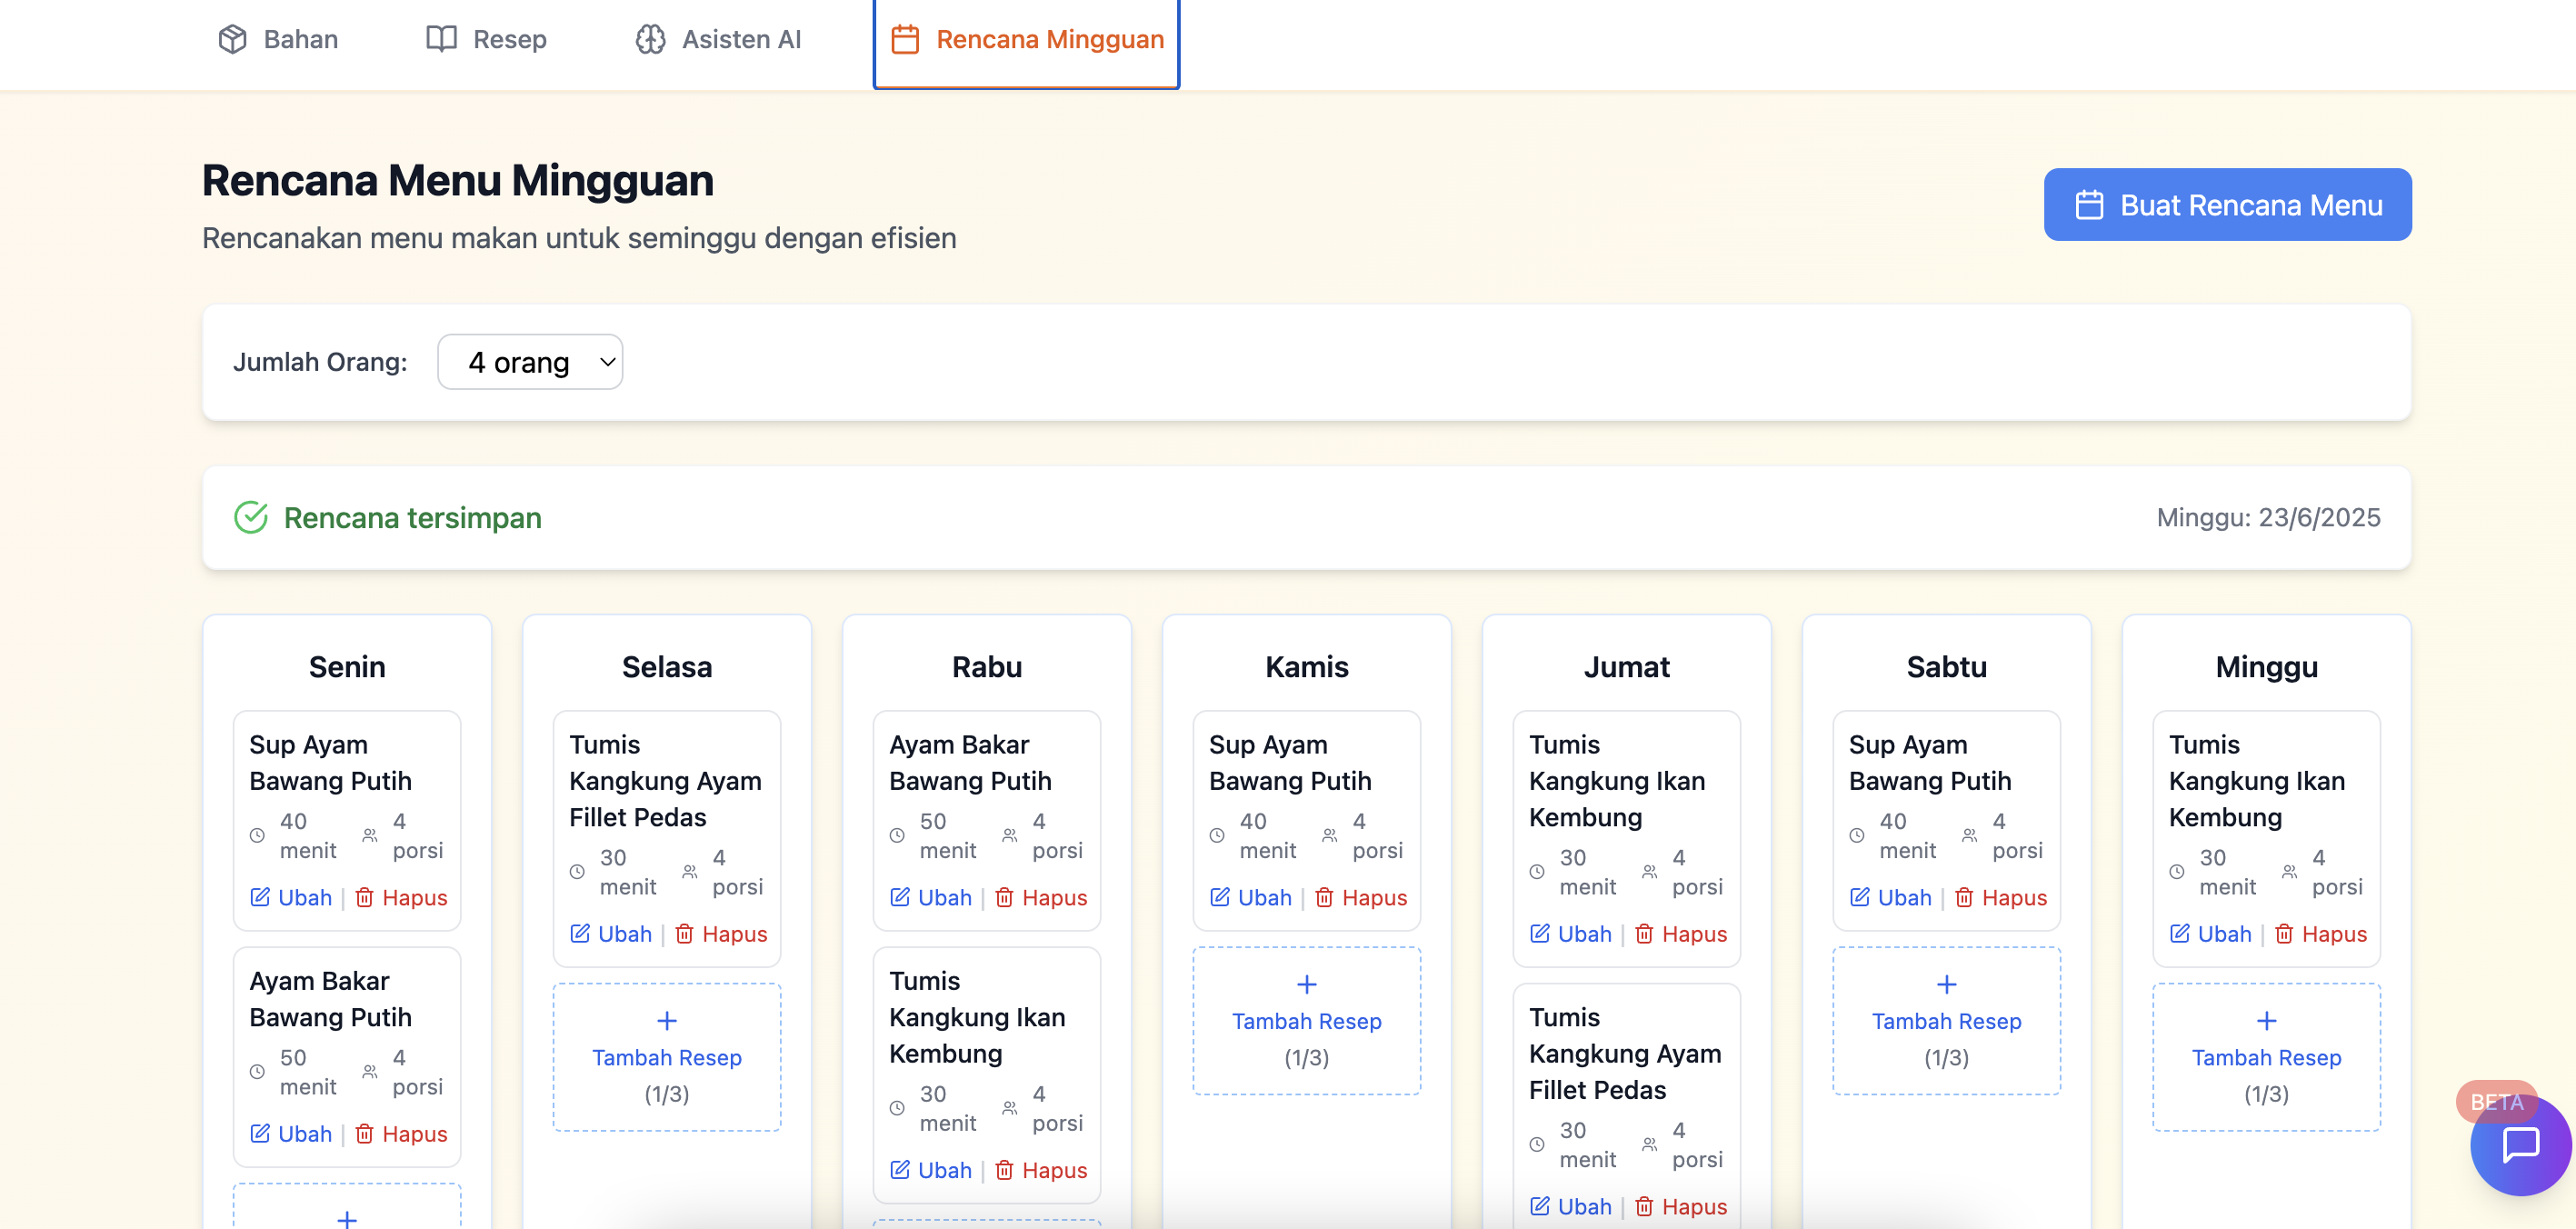Open the BETA chat bubble icon

pyautogui.click(x=2520, y=1145)
